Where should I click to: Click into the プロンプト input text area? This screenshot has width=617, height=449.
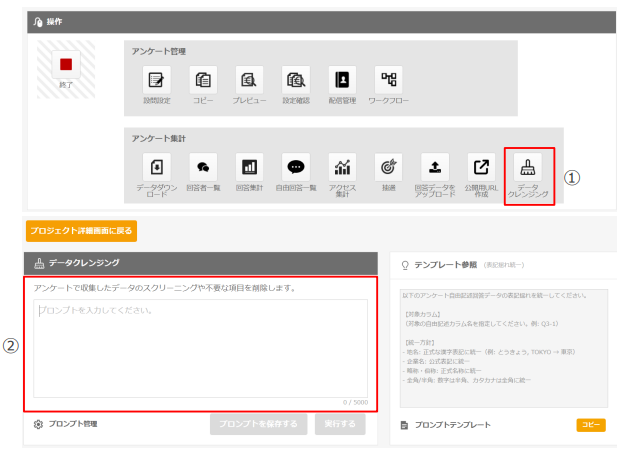[x=201, y=348]
